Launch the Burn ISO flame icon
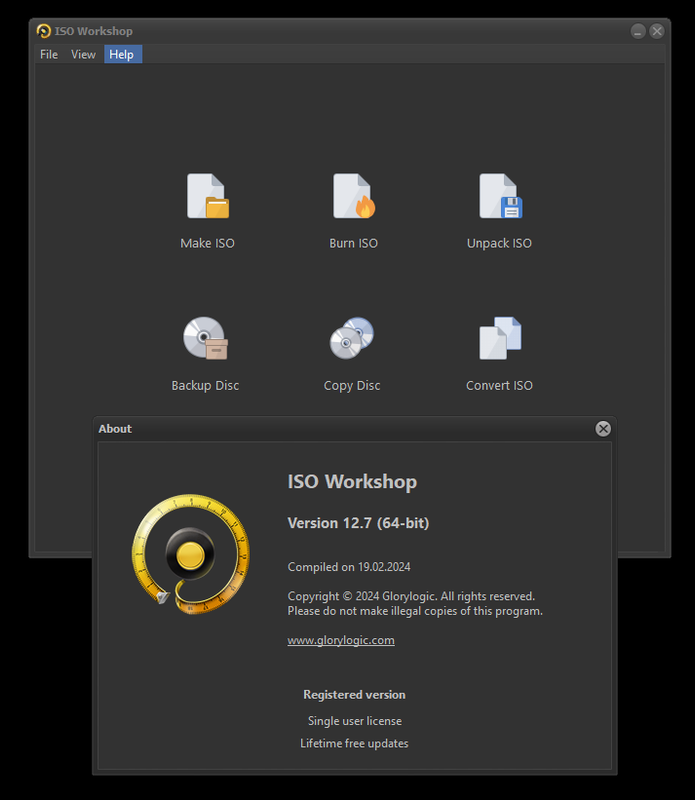The width and height of the screenshot is (695, 800). 354,196
